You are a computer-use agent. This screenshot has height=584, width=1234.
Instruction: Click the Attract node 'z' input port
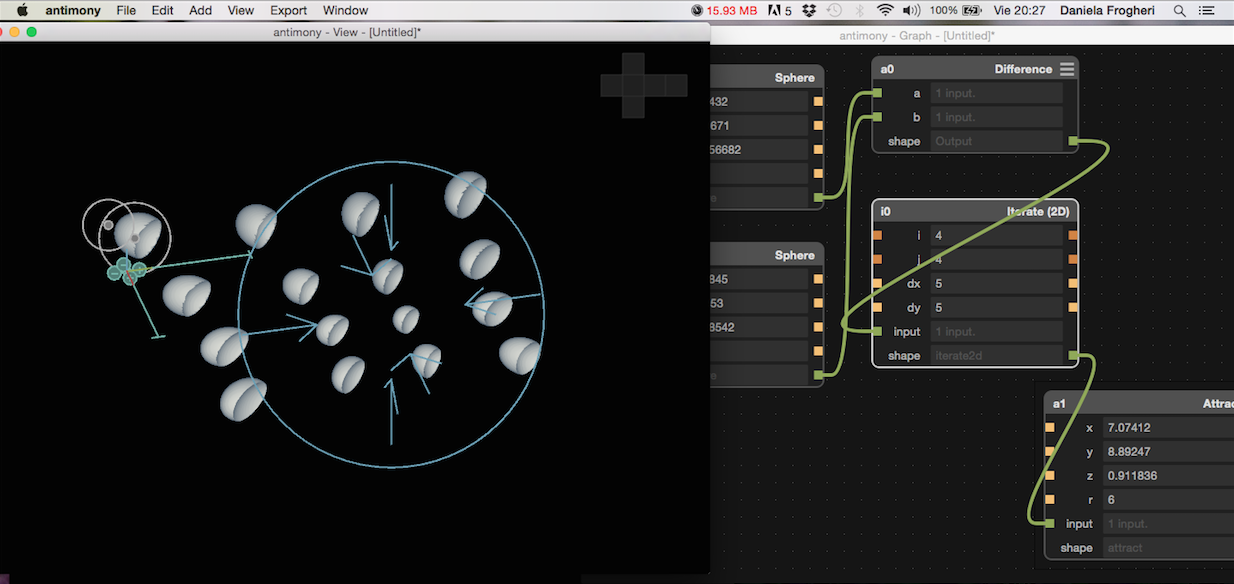point(1050,476)
